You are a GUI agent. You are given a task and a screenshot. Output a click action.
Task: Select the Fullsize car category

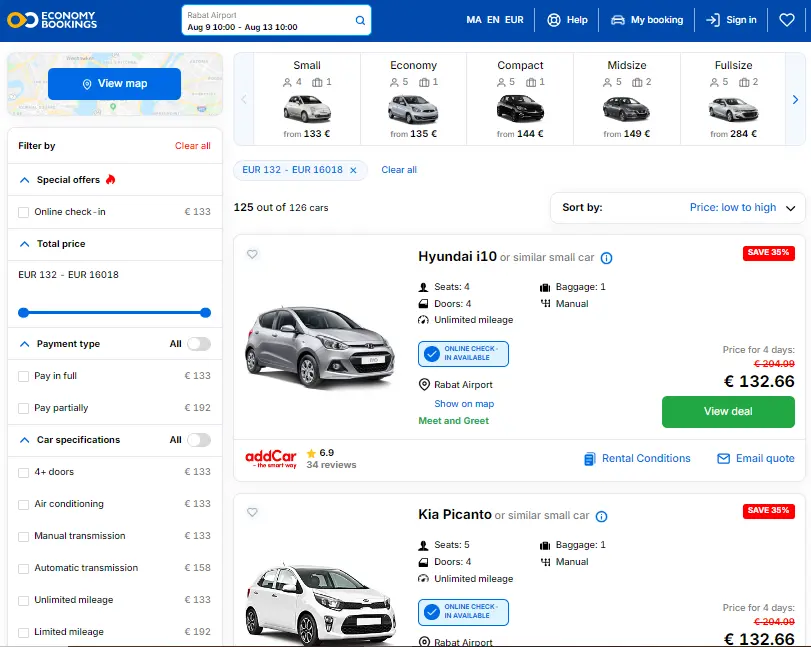pyautogui.click(x=733, y=99)
